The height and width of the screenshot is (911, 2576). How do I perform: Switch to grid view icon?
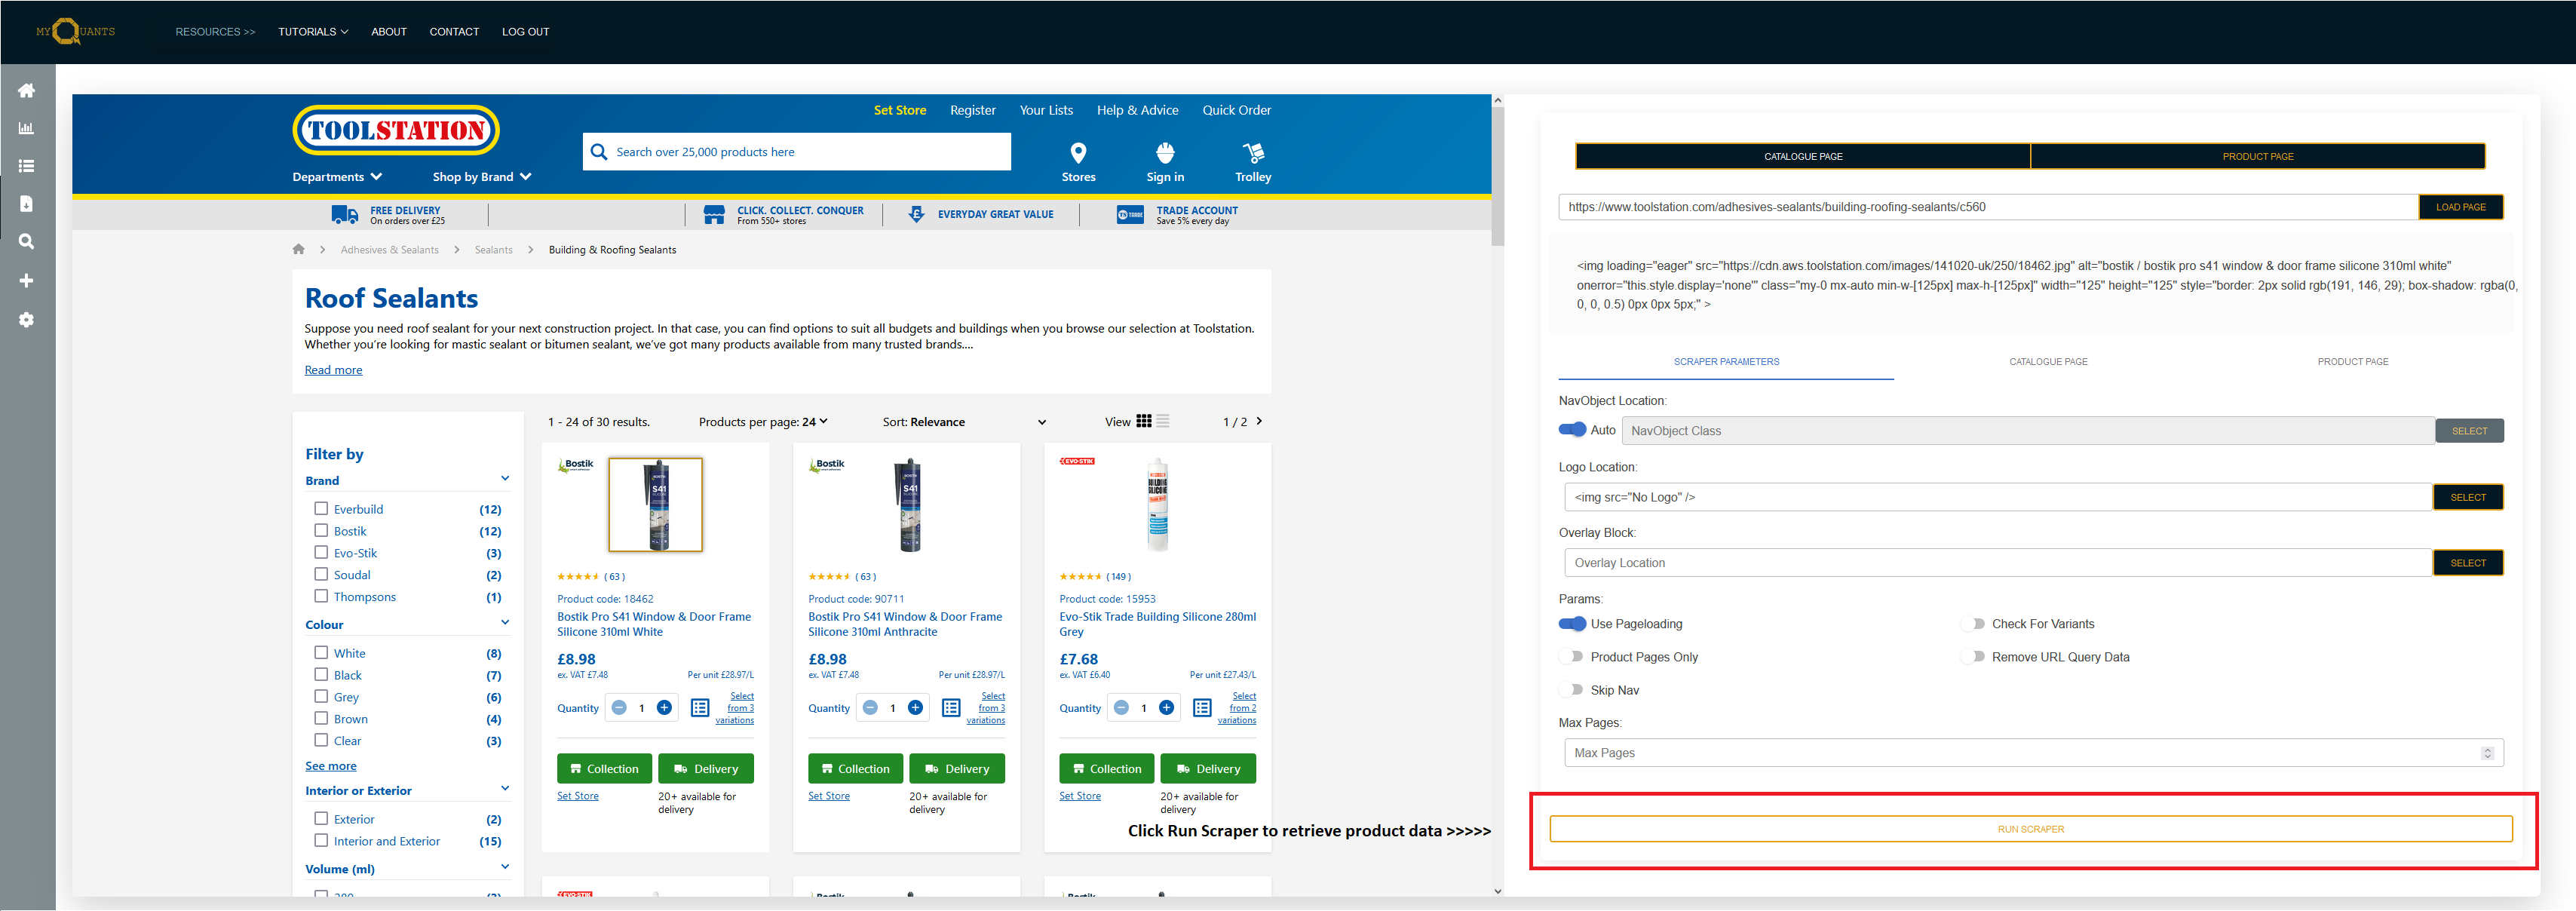1144,421
